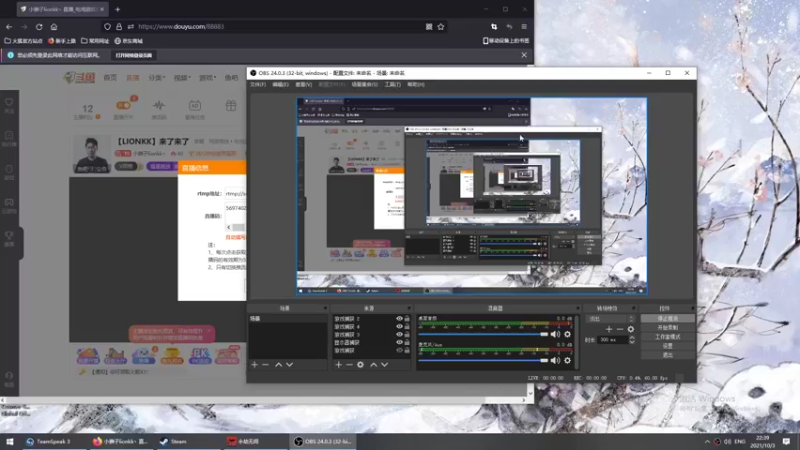The image size is (800, 450).
Task: Toggle lock on 窗口捕获 4 source
Action: 407,327
